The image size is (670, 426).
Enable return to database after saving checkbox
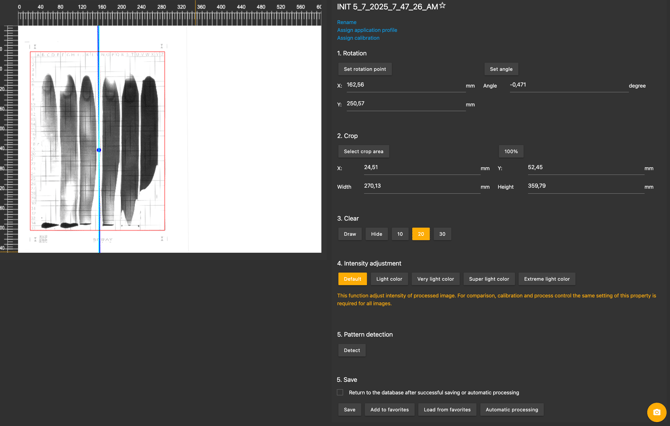[x=341, y=393]
